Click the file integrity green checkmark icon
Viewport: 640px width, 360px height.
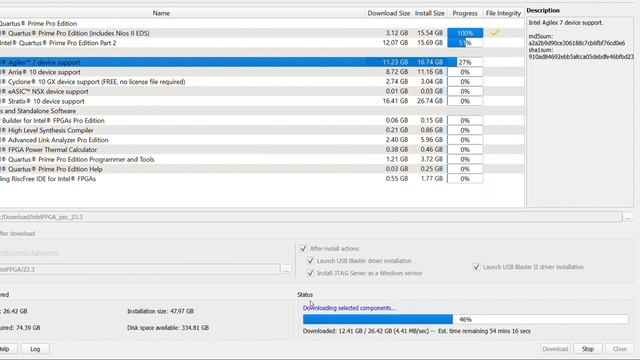495,33
